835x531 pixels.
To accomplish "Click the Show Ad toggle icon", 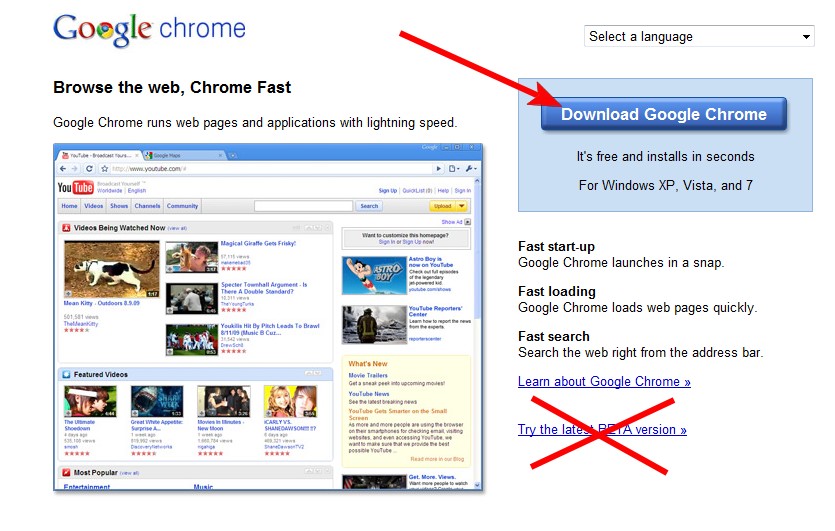I will point(468,222).
